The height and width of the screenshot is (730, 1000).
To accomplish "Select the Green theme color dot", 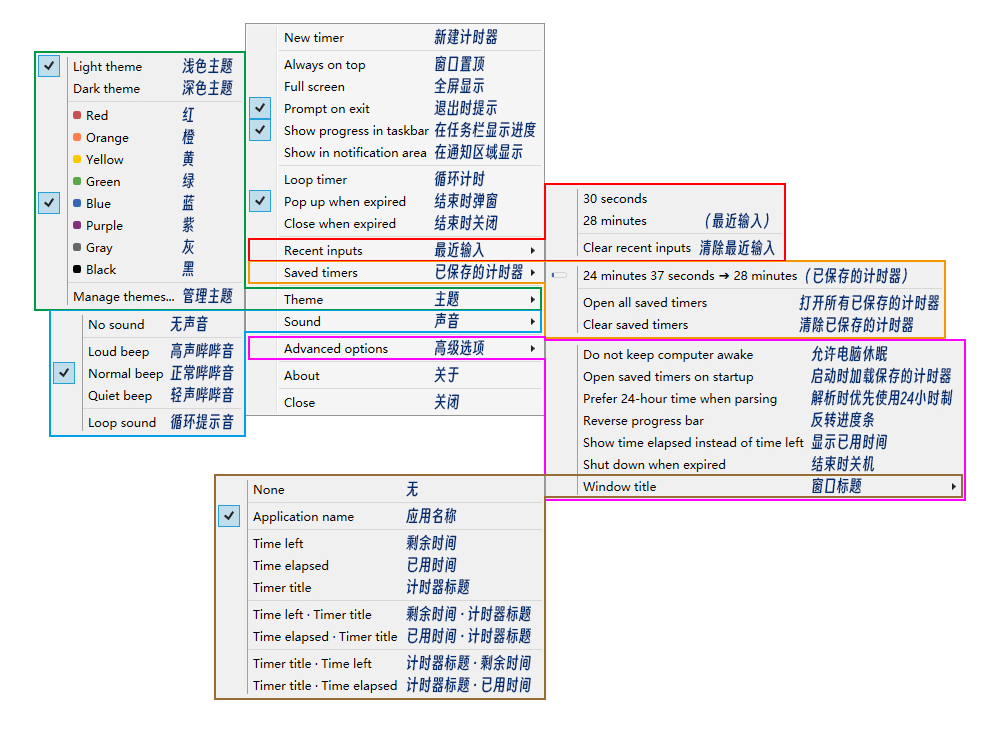I will (x=77, y=181).
